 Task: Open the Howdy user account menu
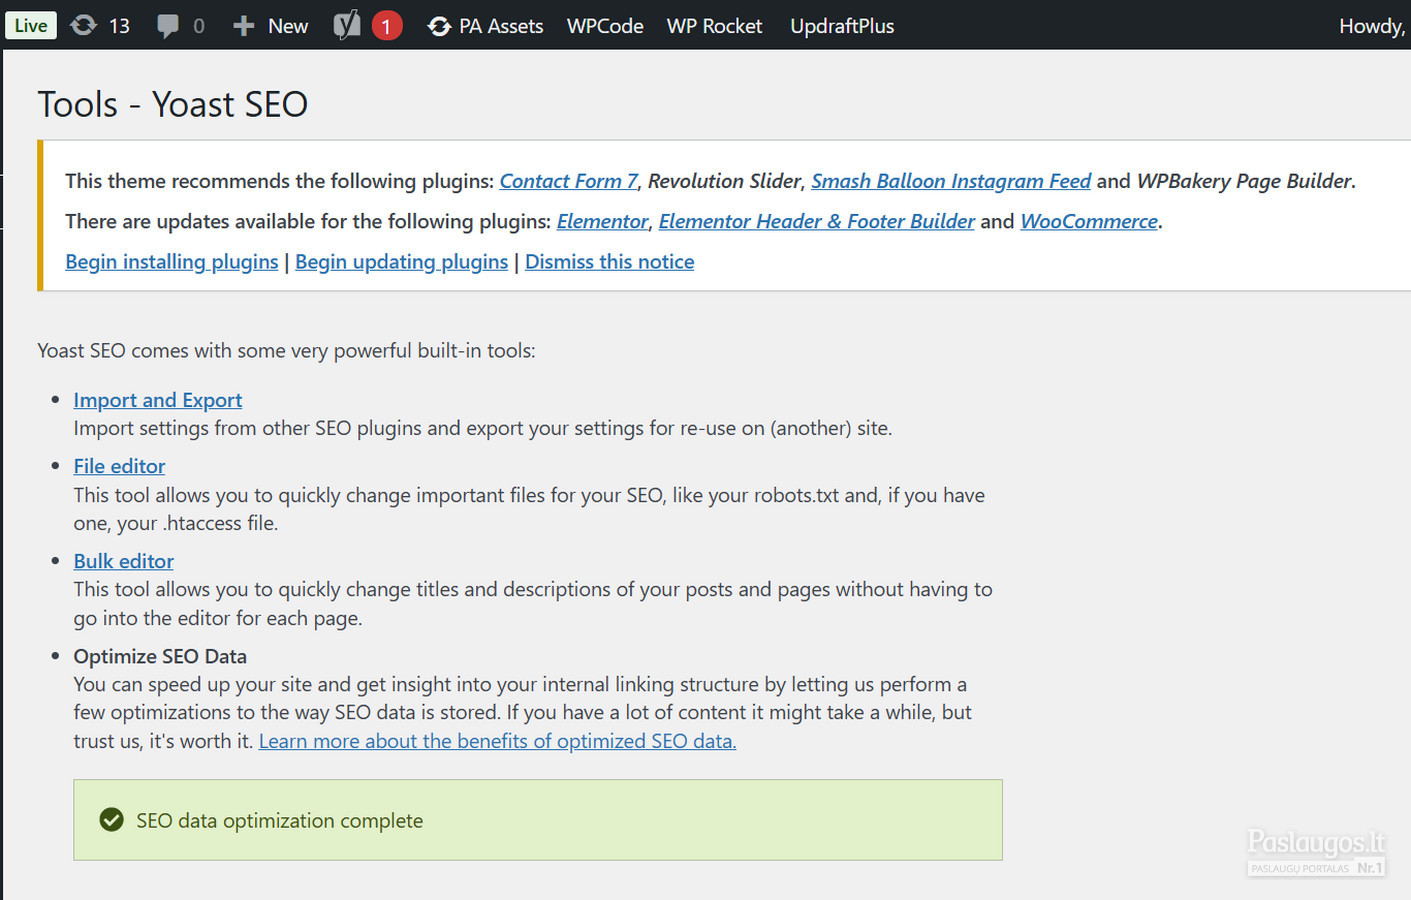pyautogui.click(x=1374, y=26)
